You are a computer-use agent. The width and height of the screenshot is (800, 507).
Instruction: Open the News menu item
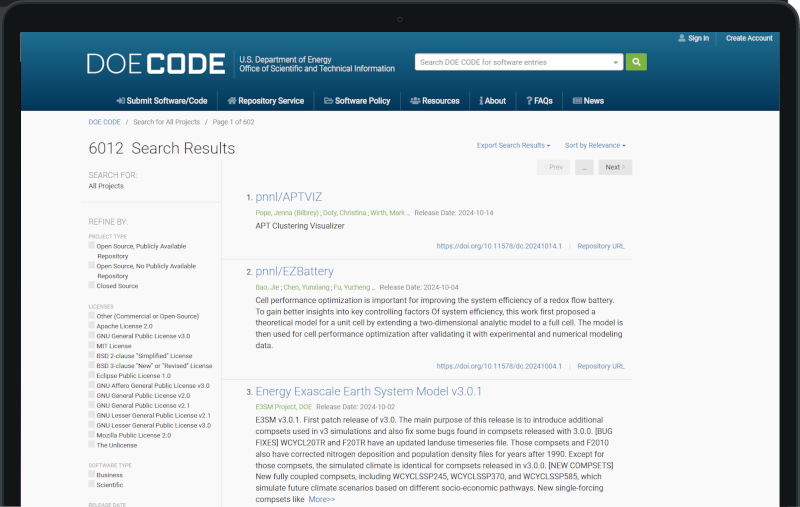tap(588, 101)
